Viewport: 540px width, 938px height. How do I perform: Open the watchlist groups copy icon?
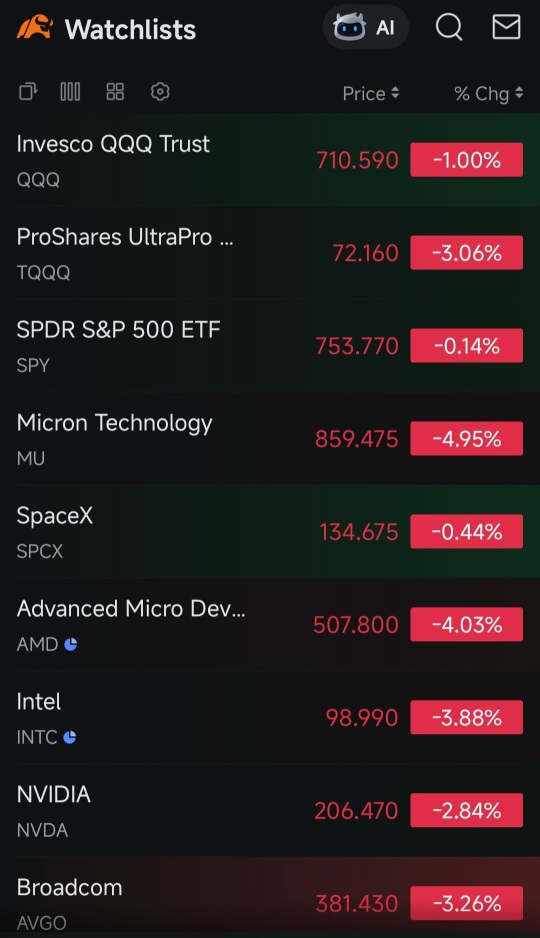(x=28, y=92)
